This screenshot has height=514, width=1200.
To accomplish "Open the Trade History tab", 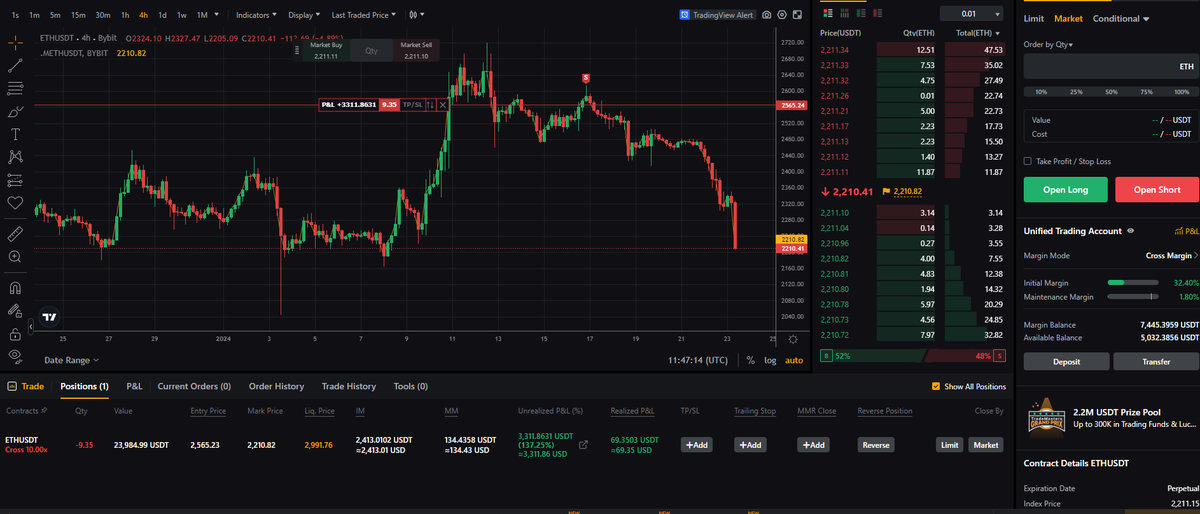I will tap(349, 386).
